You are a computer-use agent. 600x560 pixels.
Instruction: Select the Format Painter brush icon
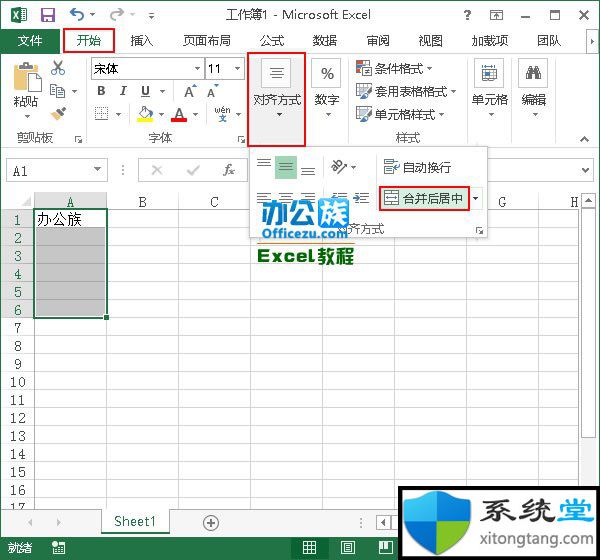tap(58, 113)
